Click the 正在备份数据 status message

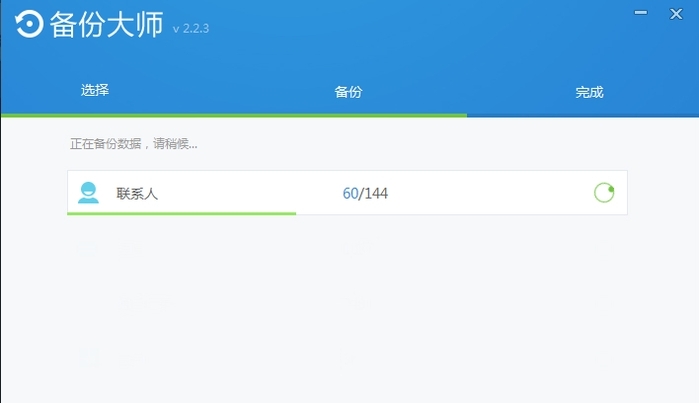(x=133, y=144)
